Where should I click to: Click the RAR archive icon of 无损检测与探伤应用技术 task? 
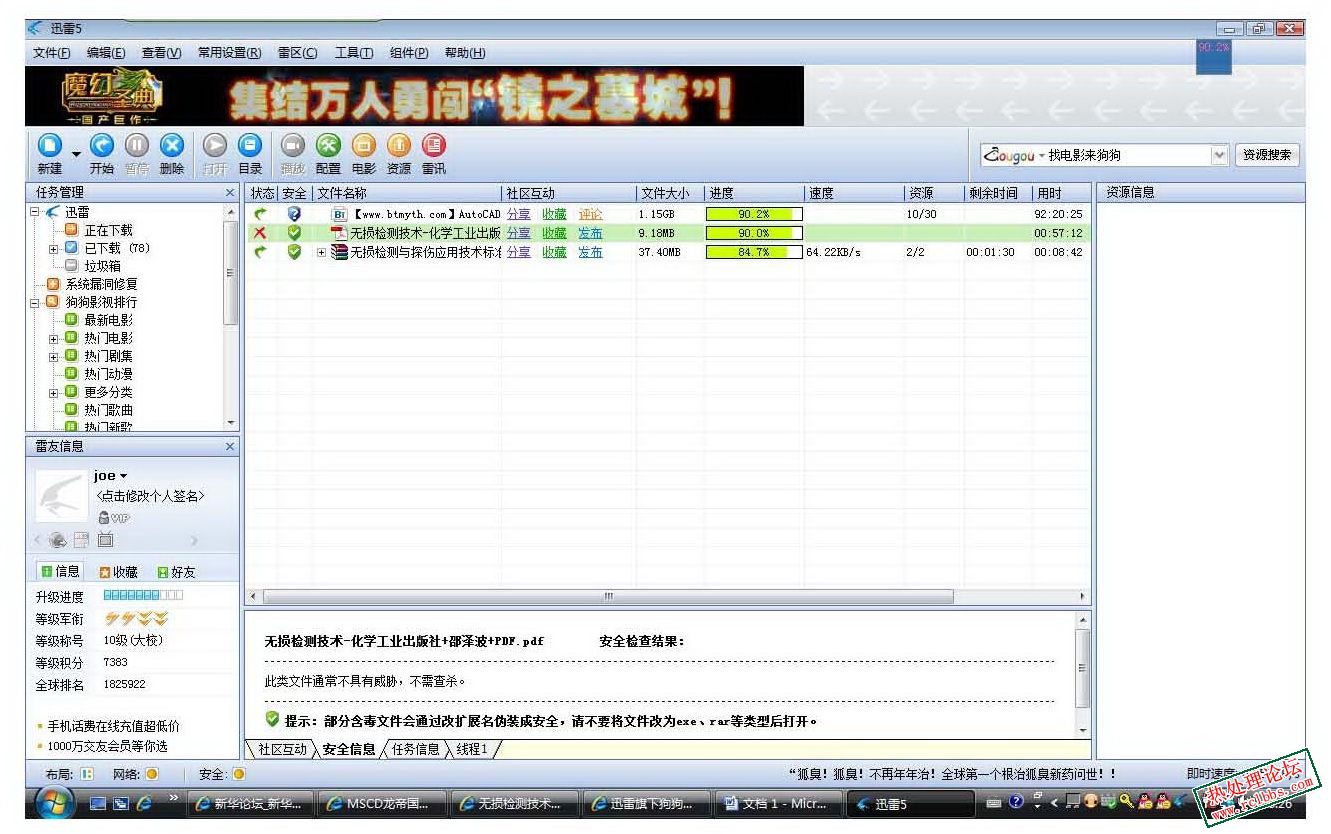tap(339, 252)
